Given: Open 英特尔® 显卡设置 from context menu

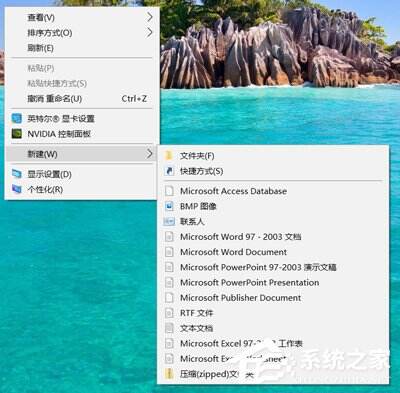Looking at the screenshot, I should (82, 118).
